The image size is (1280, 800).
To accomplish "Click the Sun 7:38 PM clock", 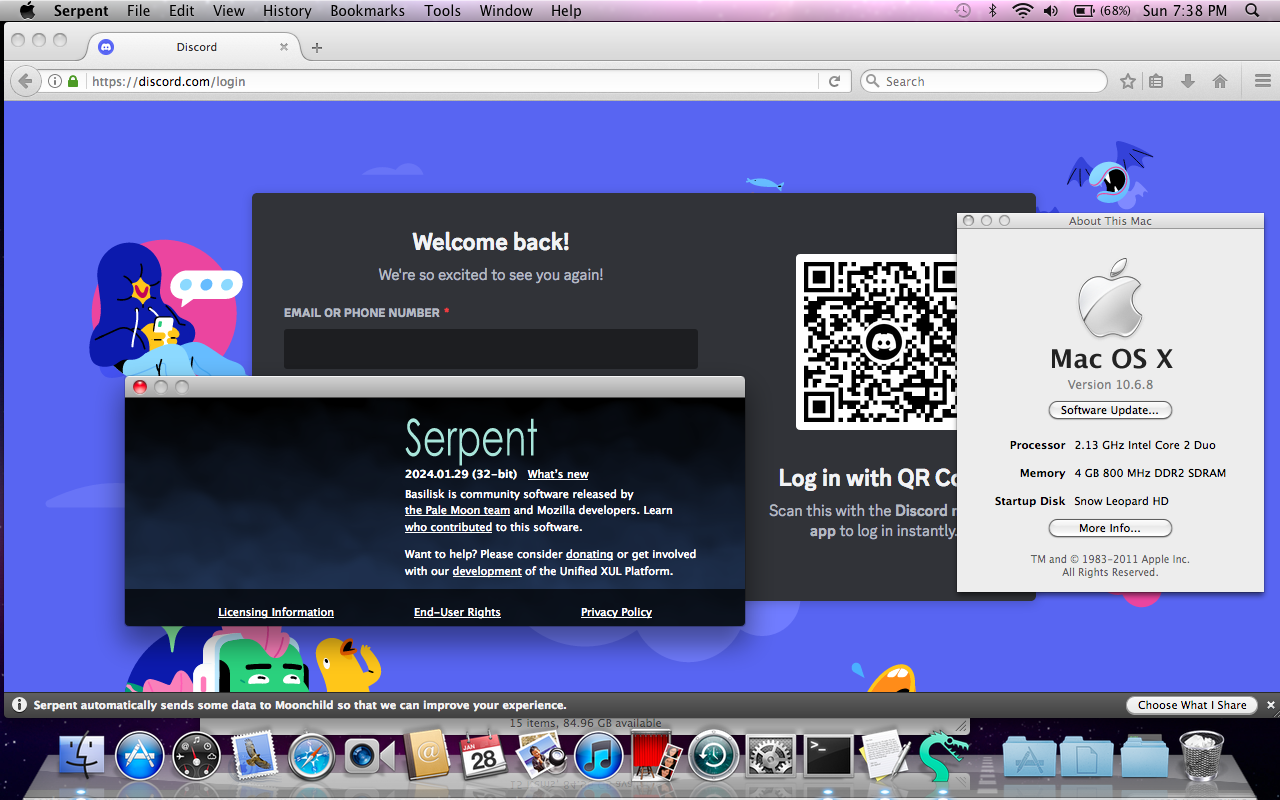I will point(1185,11).
